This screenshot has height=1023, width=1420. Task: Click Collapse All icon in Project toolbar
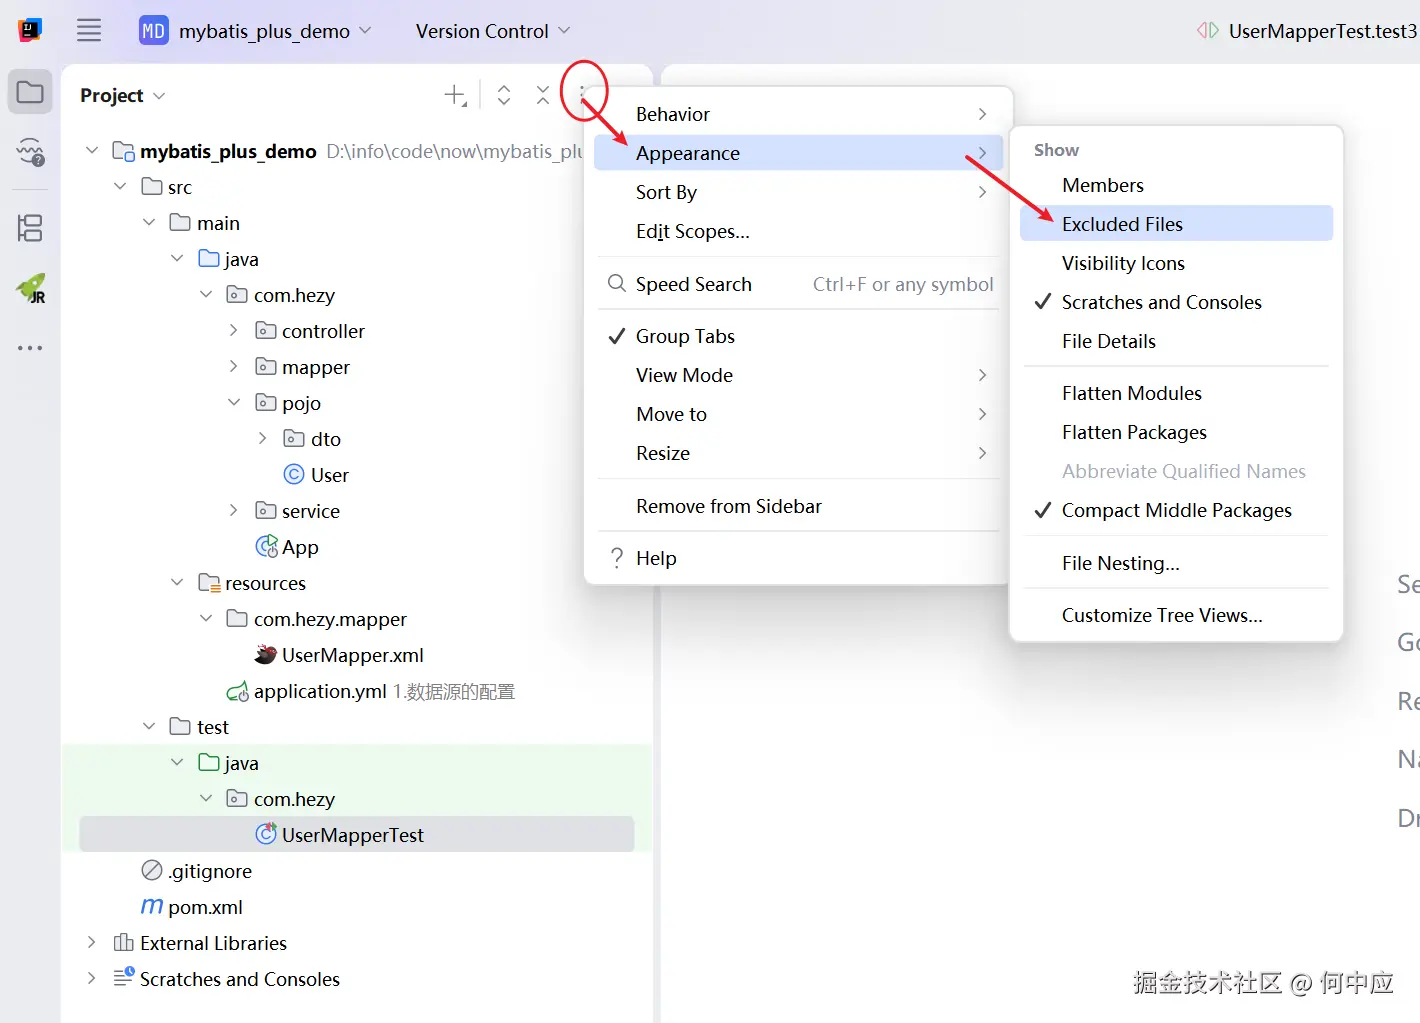[542, 95]
